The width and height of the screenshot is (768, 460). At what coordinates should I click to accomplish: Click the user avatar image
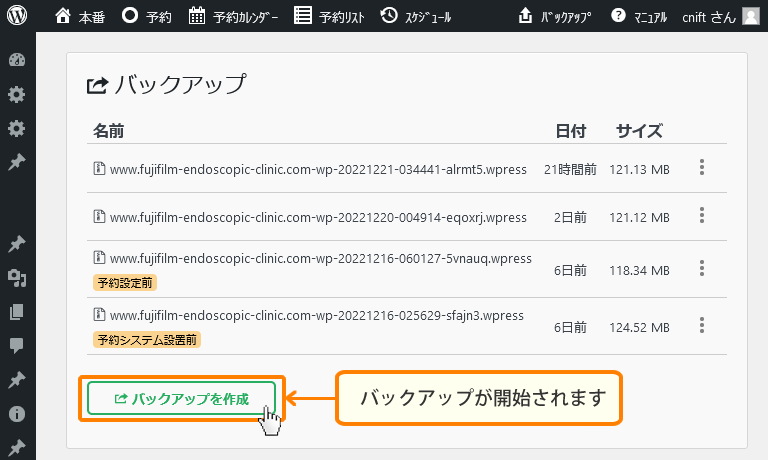[x=751, y=16]
